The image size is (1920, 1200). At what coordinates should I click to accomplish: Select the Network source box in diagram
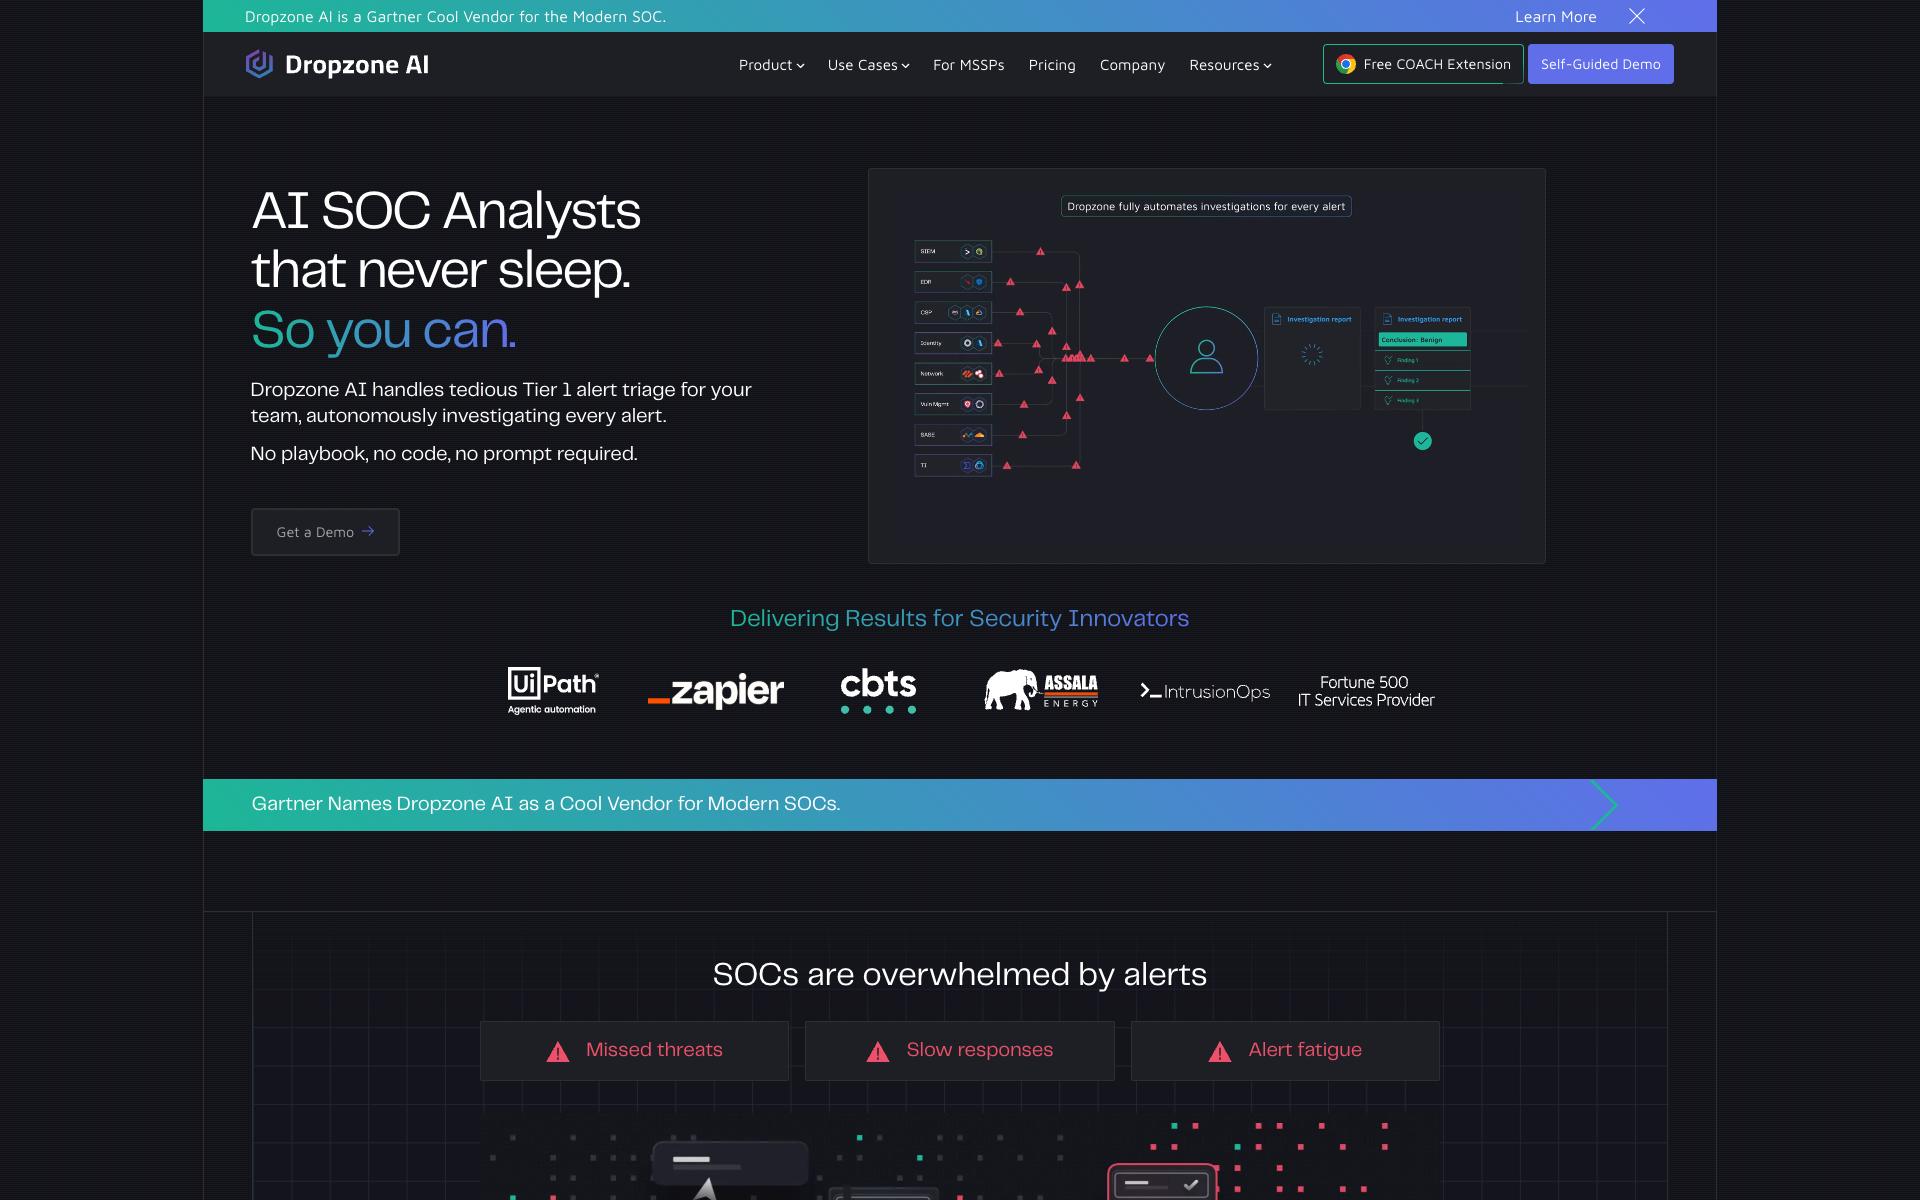[x=953, y=374]
